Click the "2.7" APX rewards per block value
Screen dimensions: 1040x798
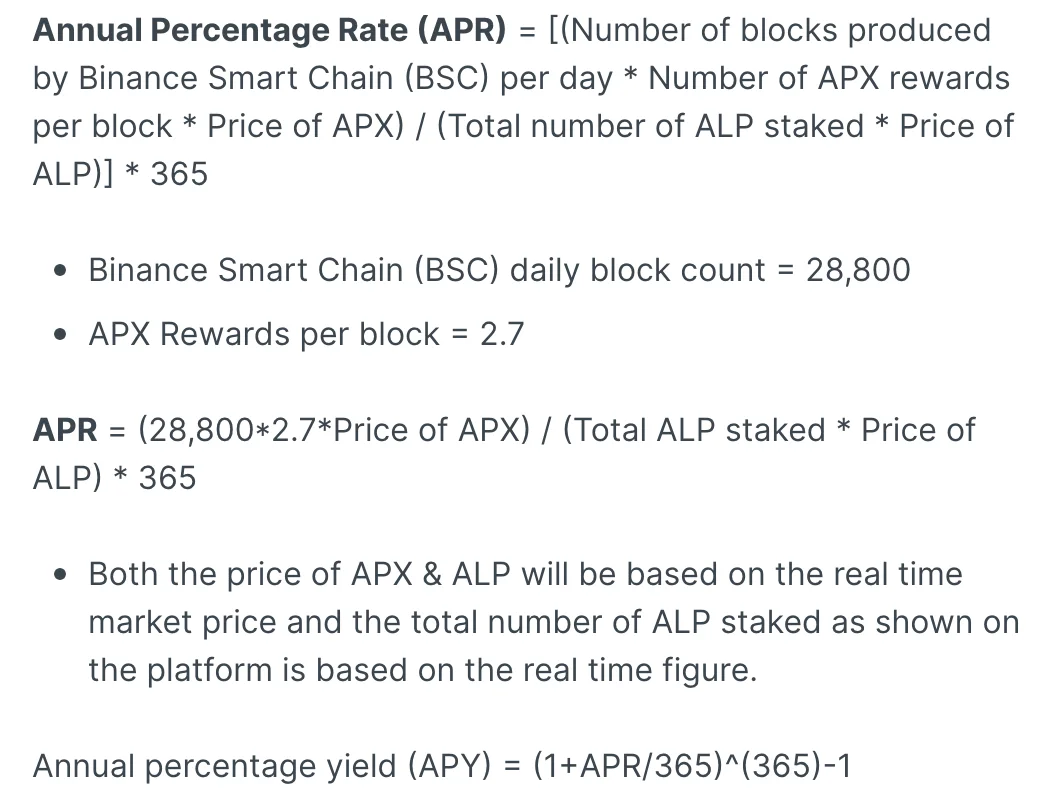coord(502,334)
